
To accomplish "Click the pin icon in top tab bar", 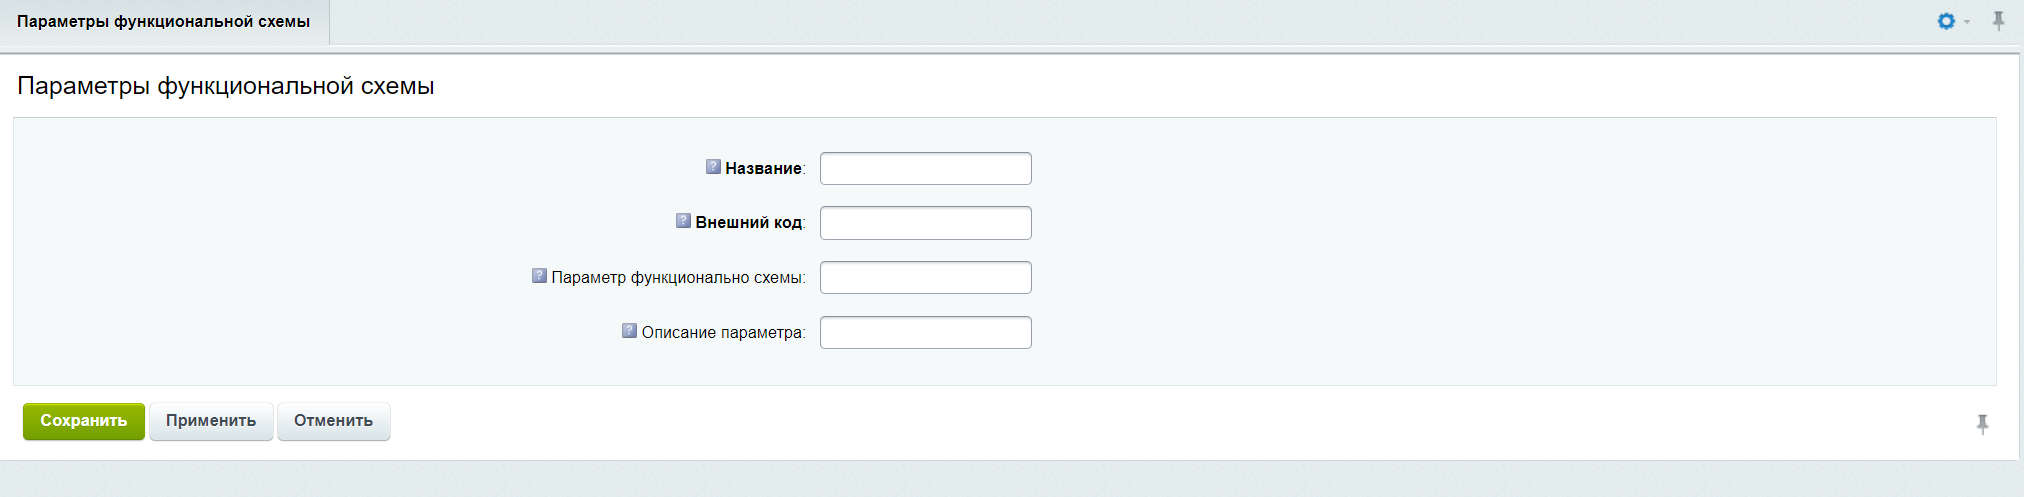I will (x=1998, y=21).
